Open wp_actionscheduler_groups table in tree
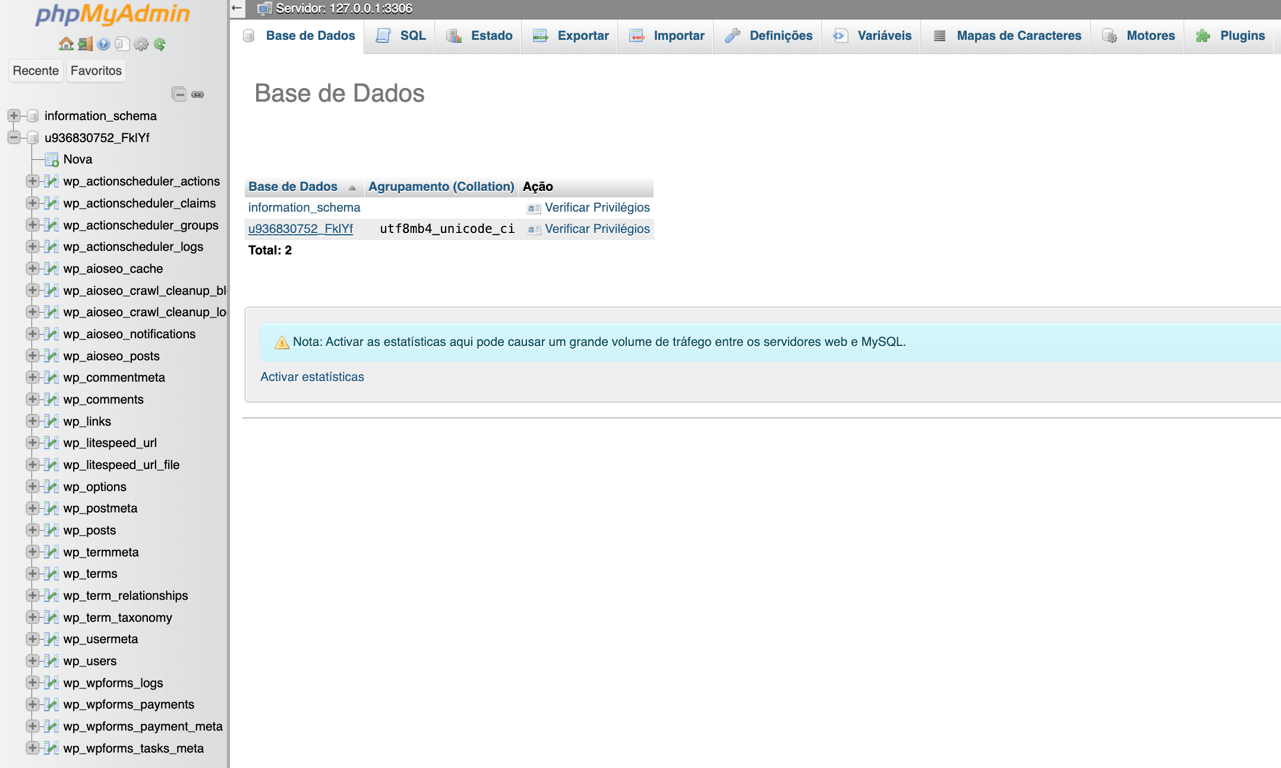Screen dimensions: 1281x768 point(140,225)
